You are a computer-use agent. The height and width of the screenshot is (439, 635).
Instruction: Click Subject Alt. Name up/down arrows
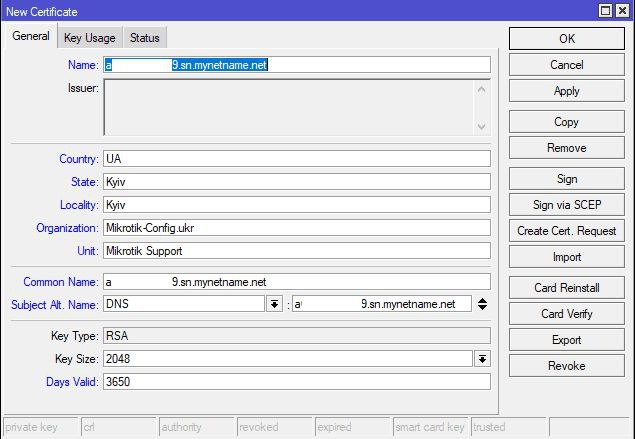[x=482, y=304]
